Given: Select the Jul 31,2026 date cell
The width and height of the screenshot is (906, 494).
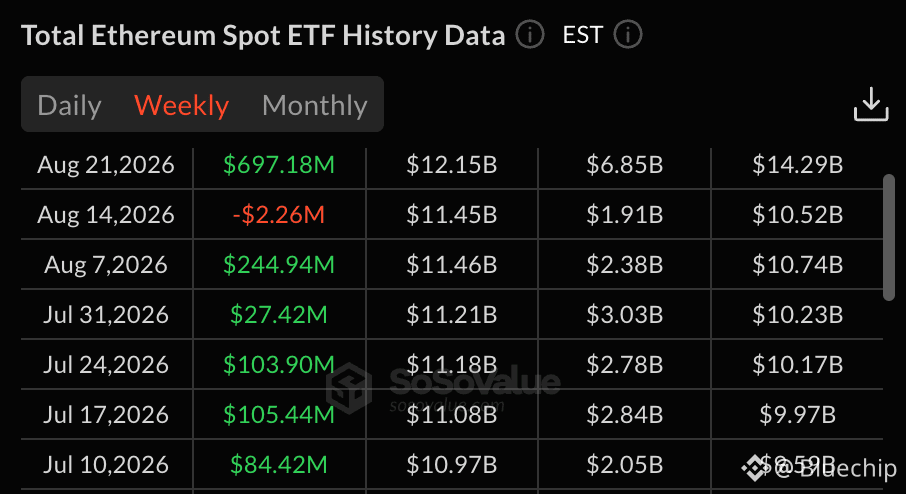Looking at the screenshot, I should [x=106, y=315].
